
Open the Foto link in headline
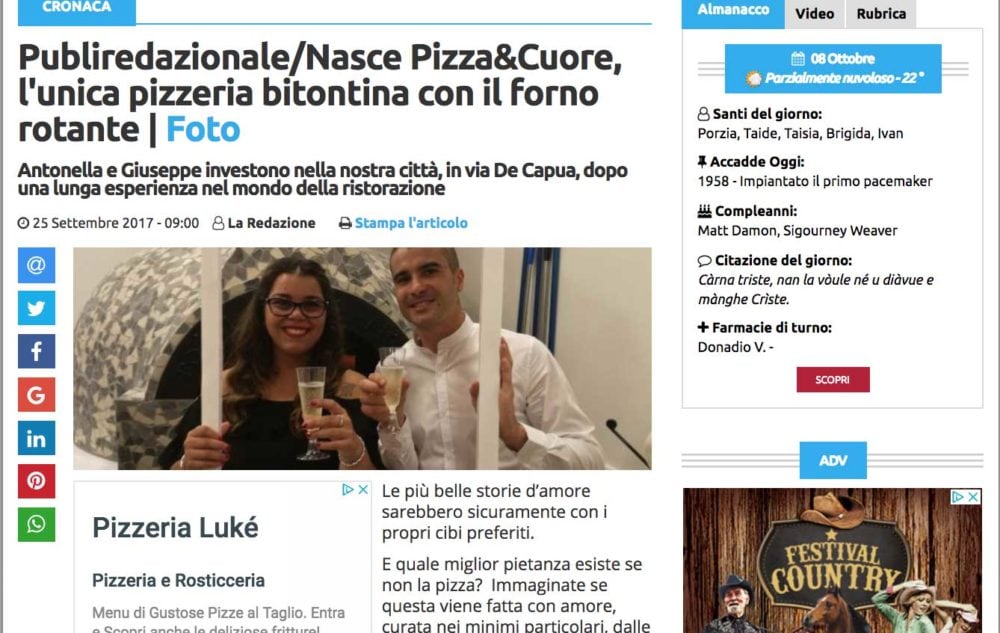click(203, 129)
